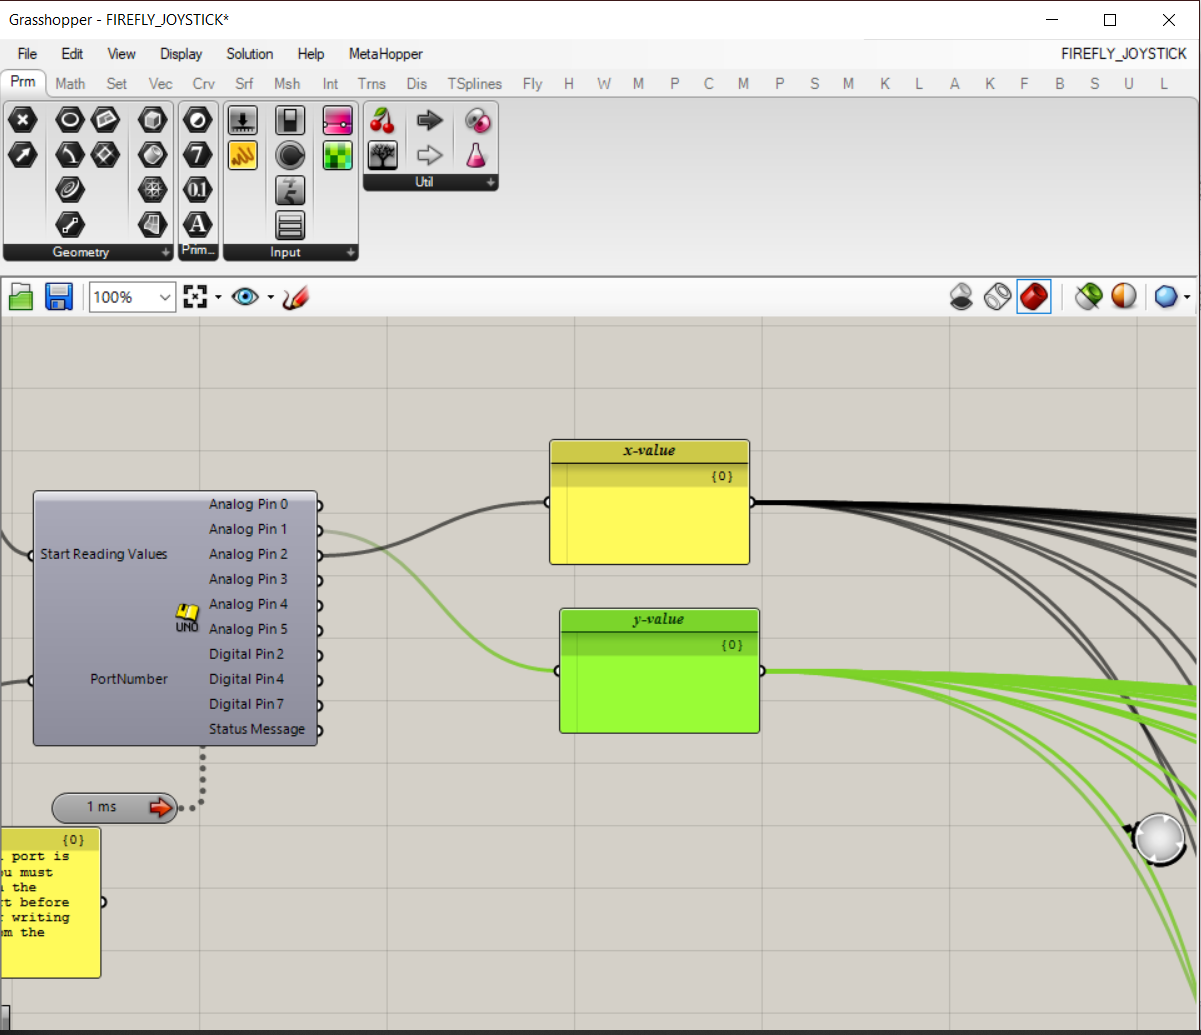Activate the red sketch pencil tool
The height and width of the screenshot is (1035, 1201).
click(x=296, y=297)
